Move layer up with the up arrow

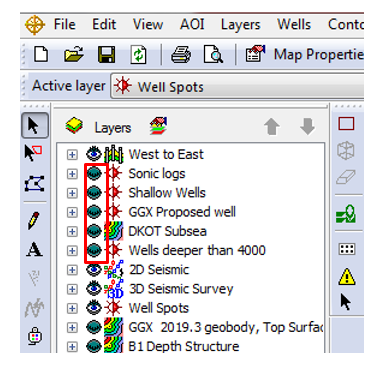tap(272, 126)
